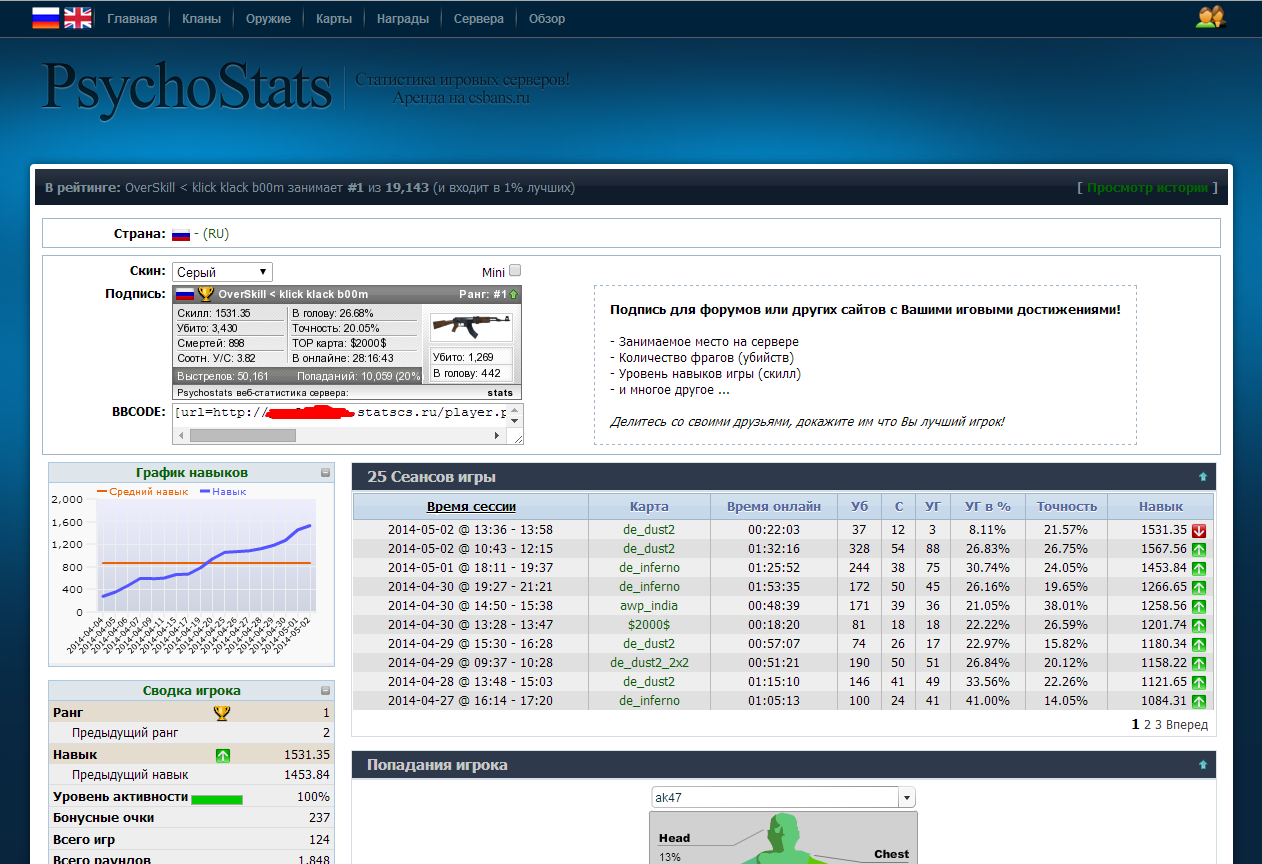
Task: Click Предыдущий навык value 1453.84
Action: click(x=306, y=775)
